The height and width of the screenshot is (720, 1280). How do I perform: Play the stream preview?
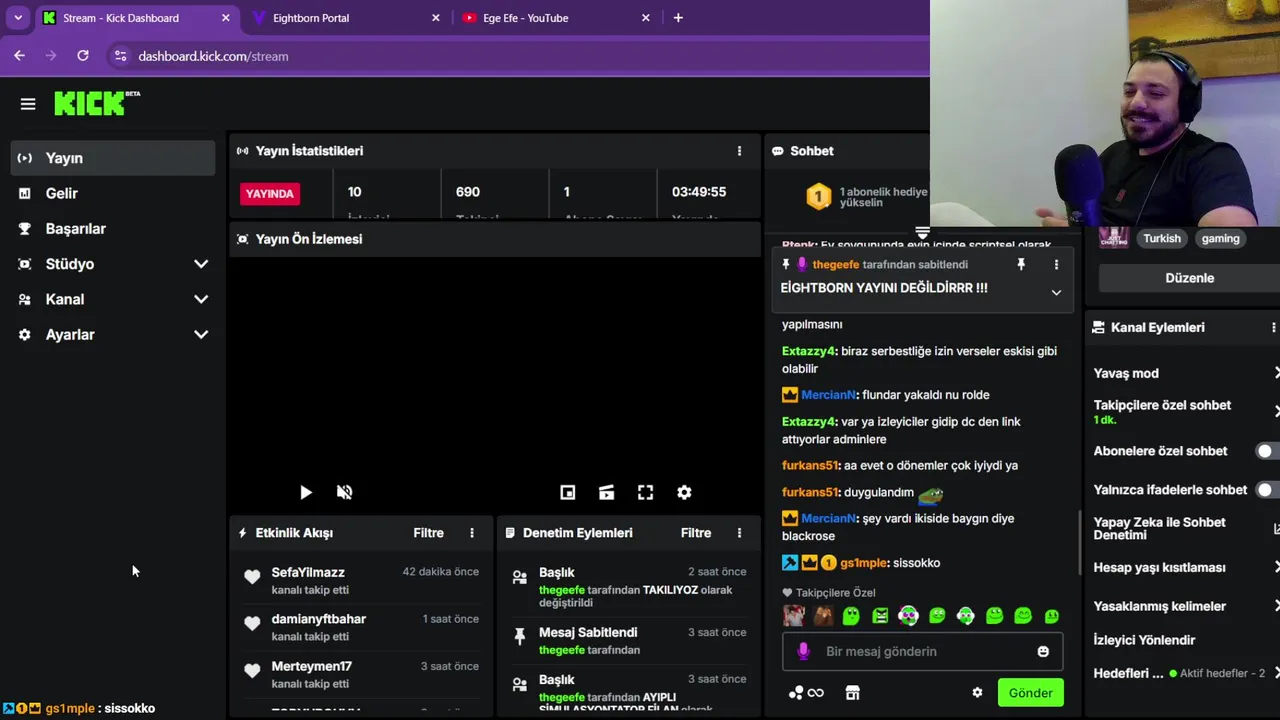[306, 492]
